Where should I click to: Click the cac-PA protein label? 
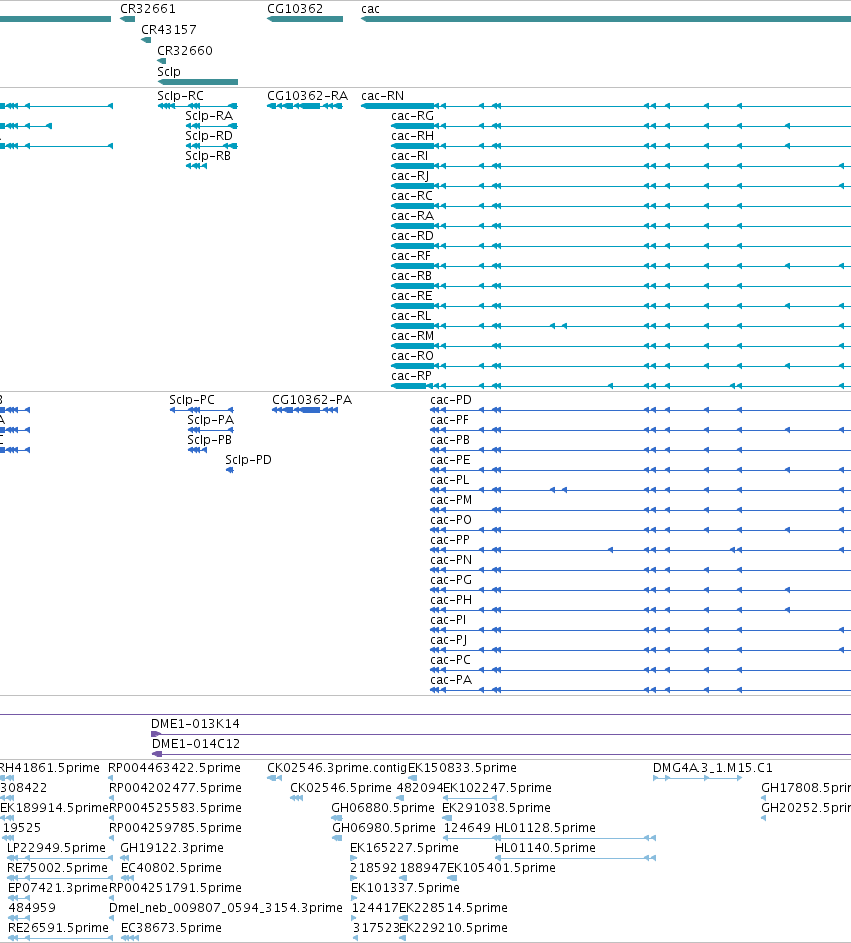tap(451, 680)
